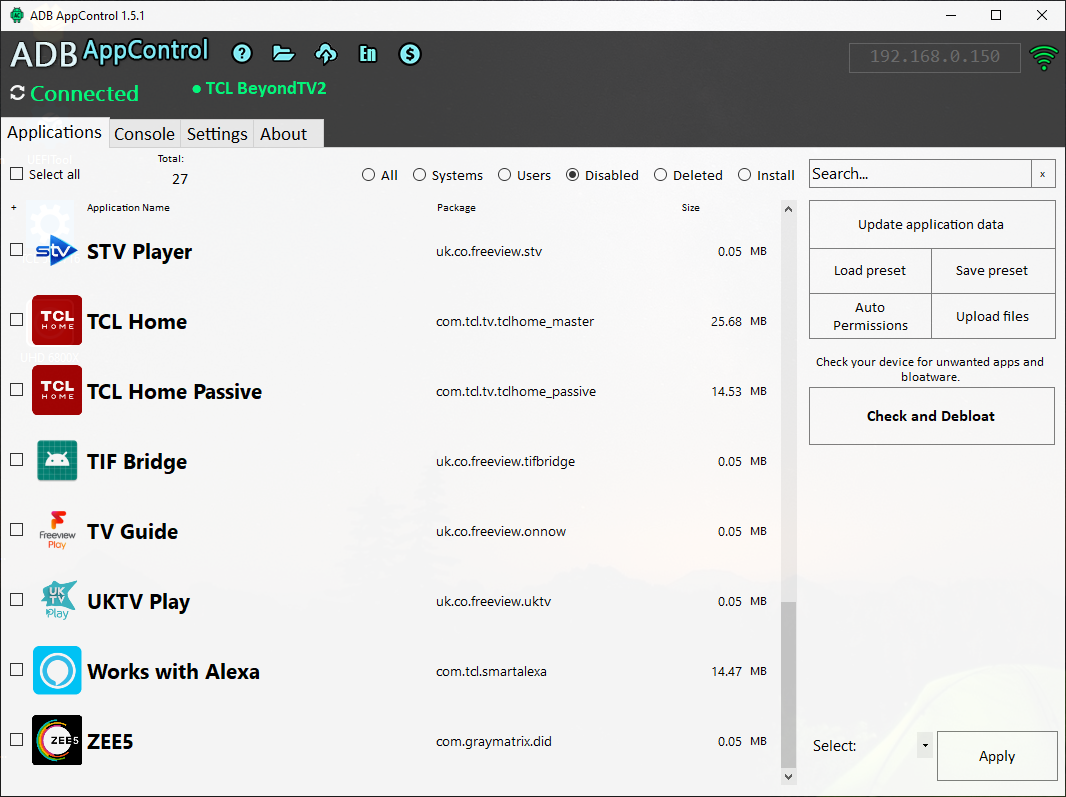Click the Load preset button
The image size is (1066, 797).
coord(870,271)
